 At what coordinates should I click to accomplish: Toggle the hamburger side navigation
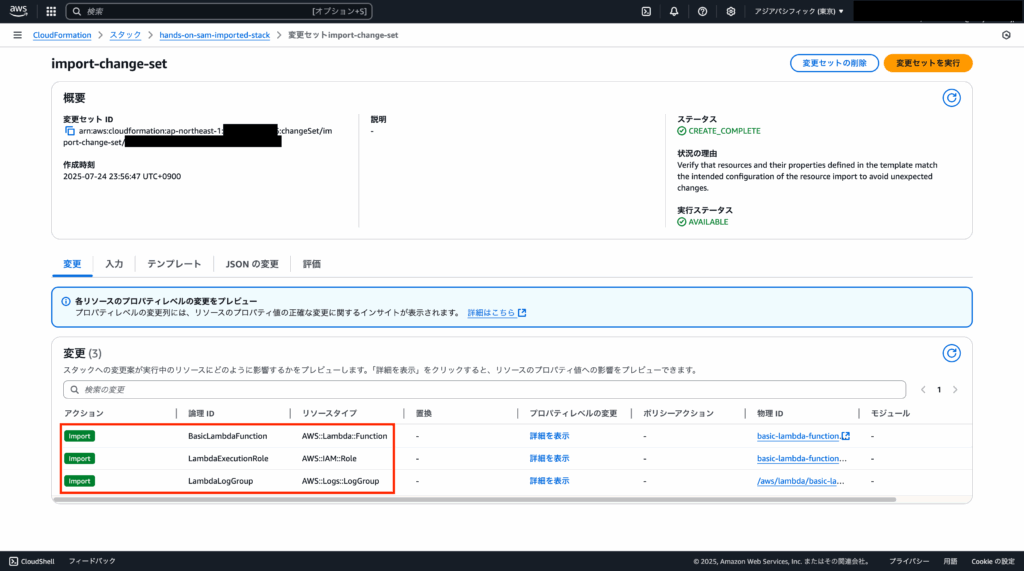coord(18,35)
